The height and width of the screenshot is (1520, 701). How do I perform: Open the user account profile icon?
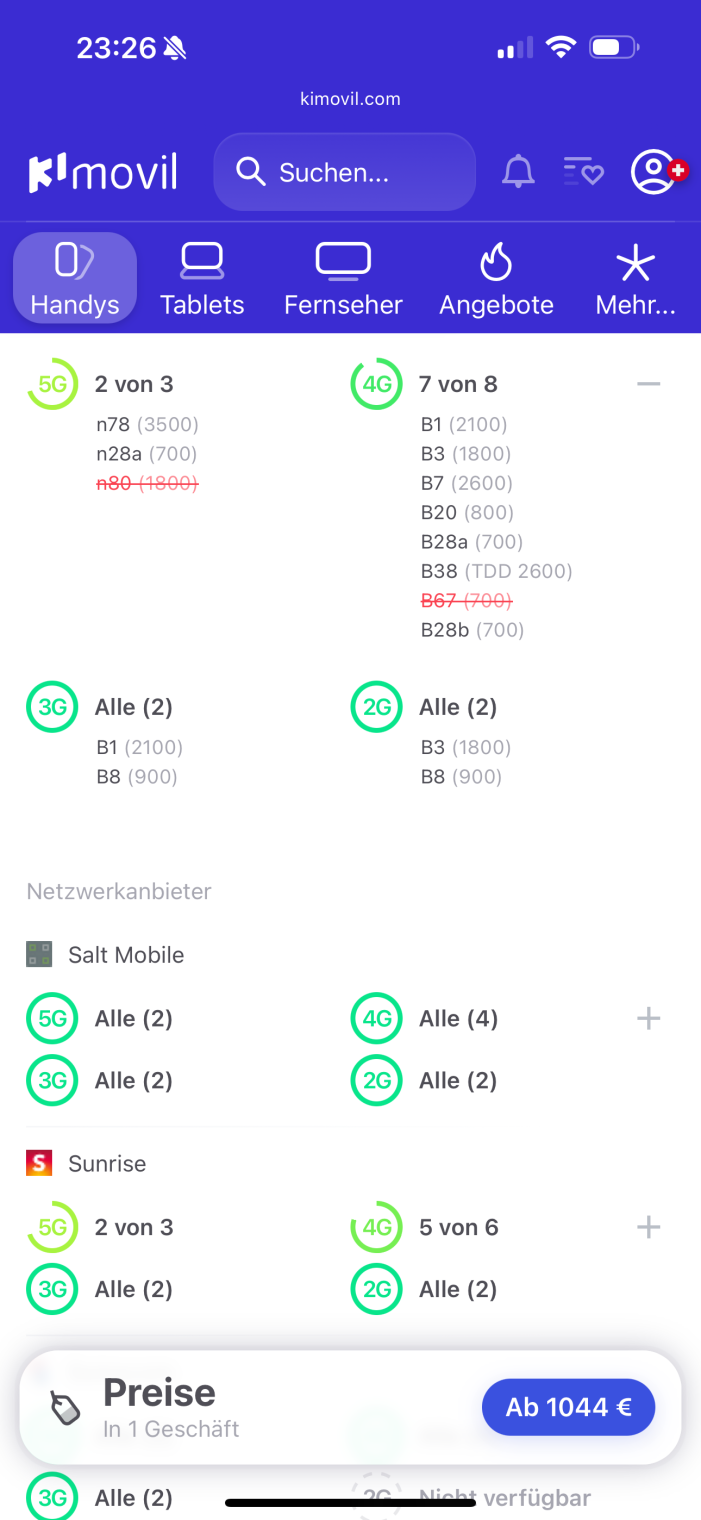tap(654, 173)
